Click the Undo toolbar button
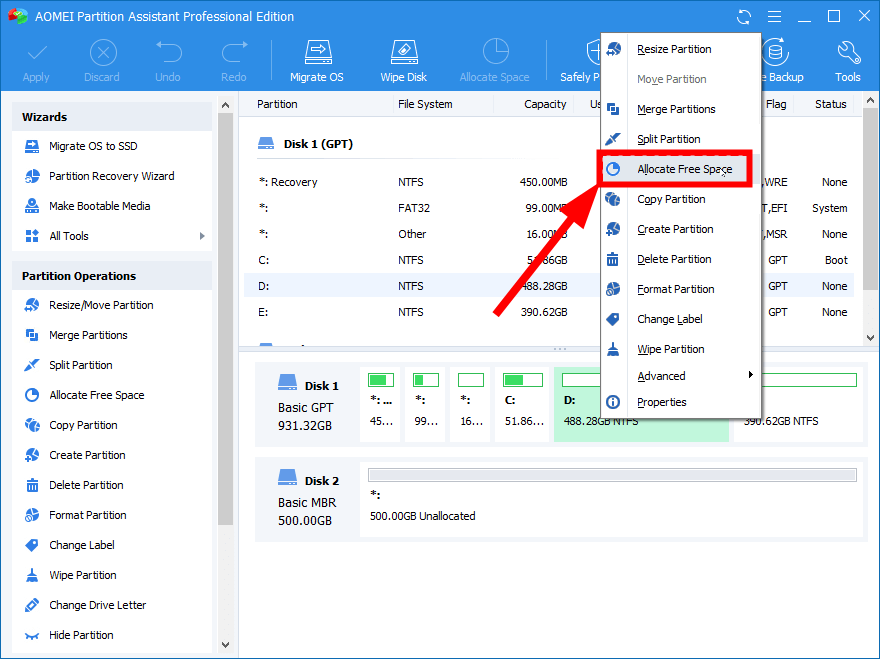880x659 pixels. pos(168,60)
